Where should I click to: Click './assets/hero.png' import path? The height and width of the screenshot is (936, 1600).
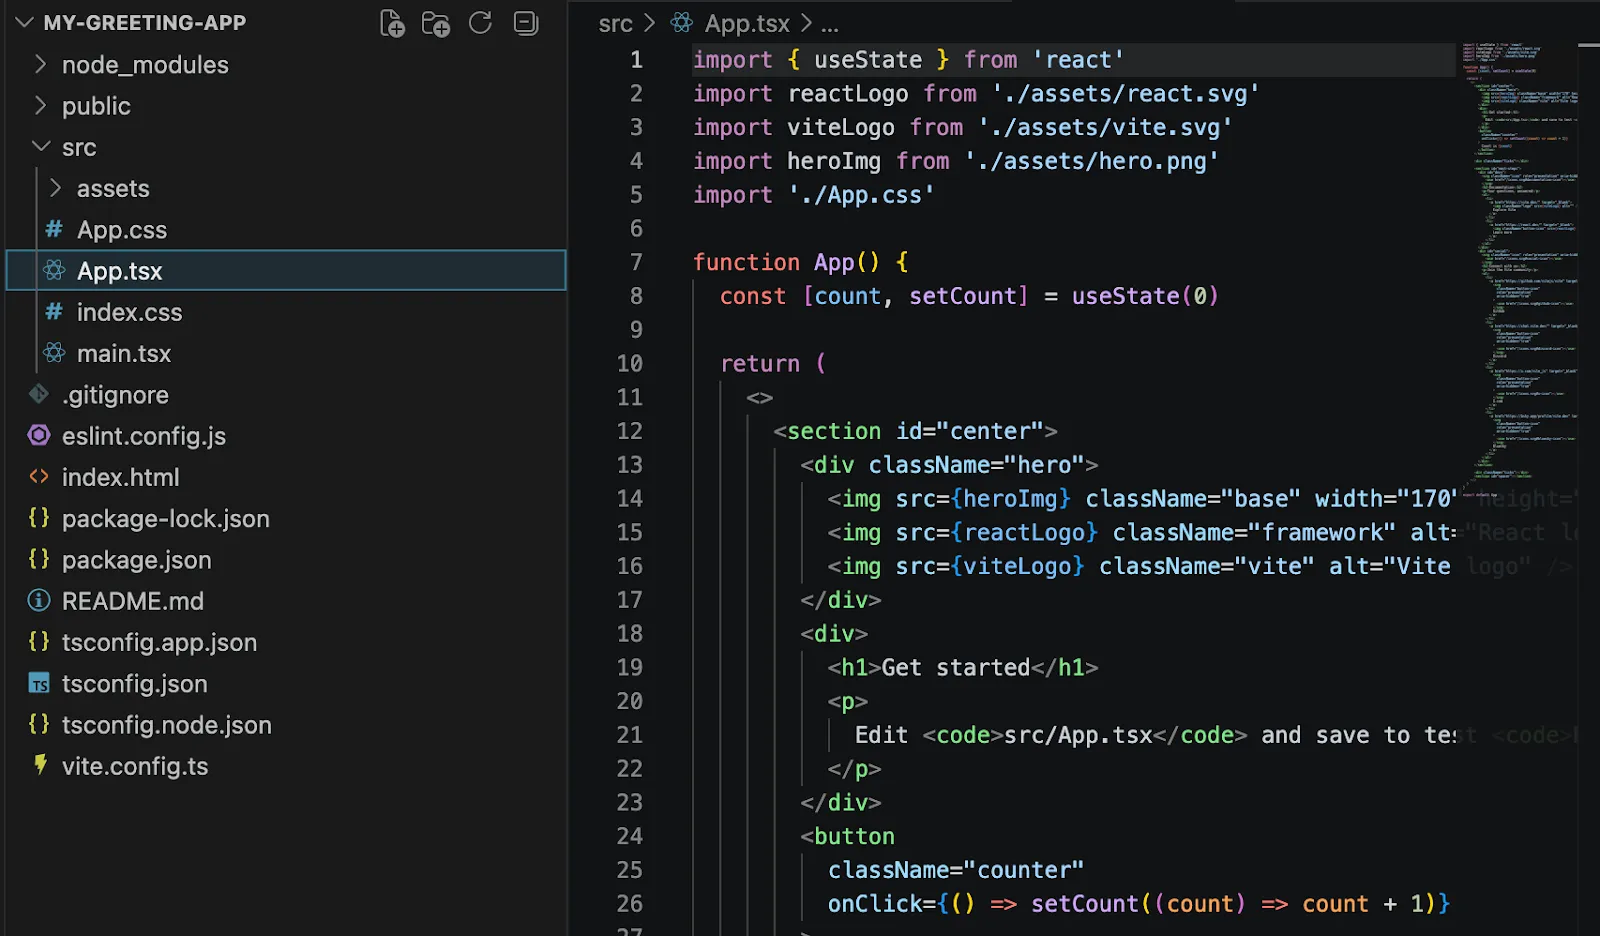[1091, 161]
